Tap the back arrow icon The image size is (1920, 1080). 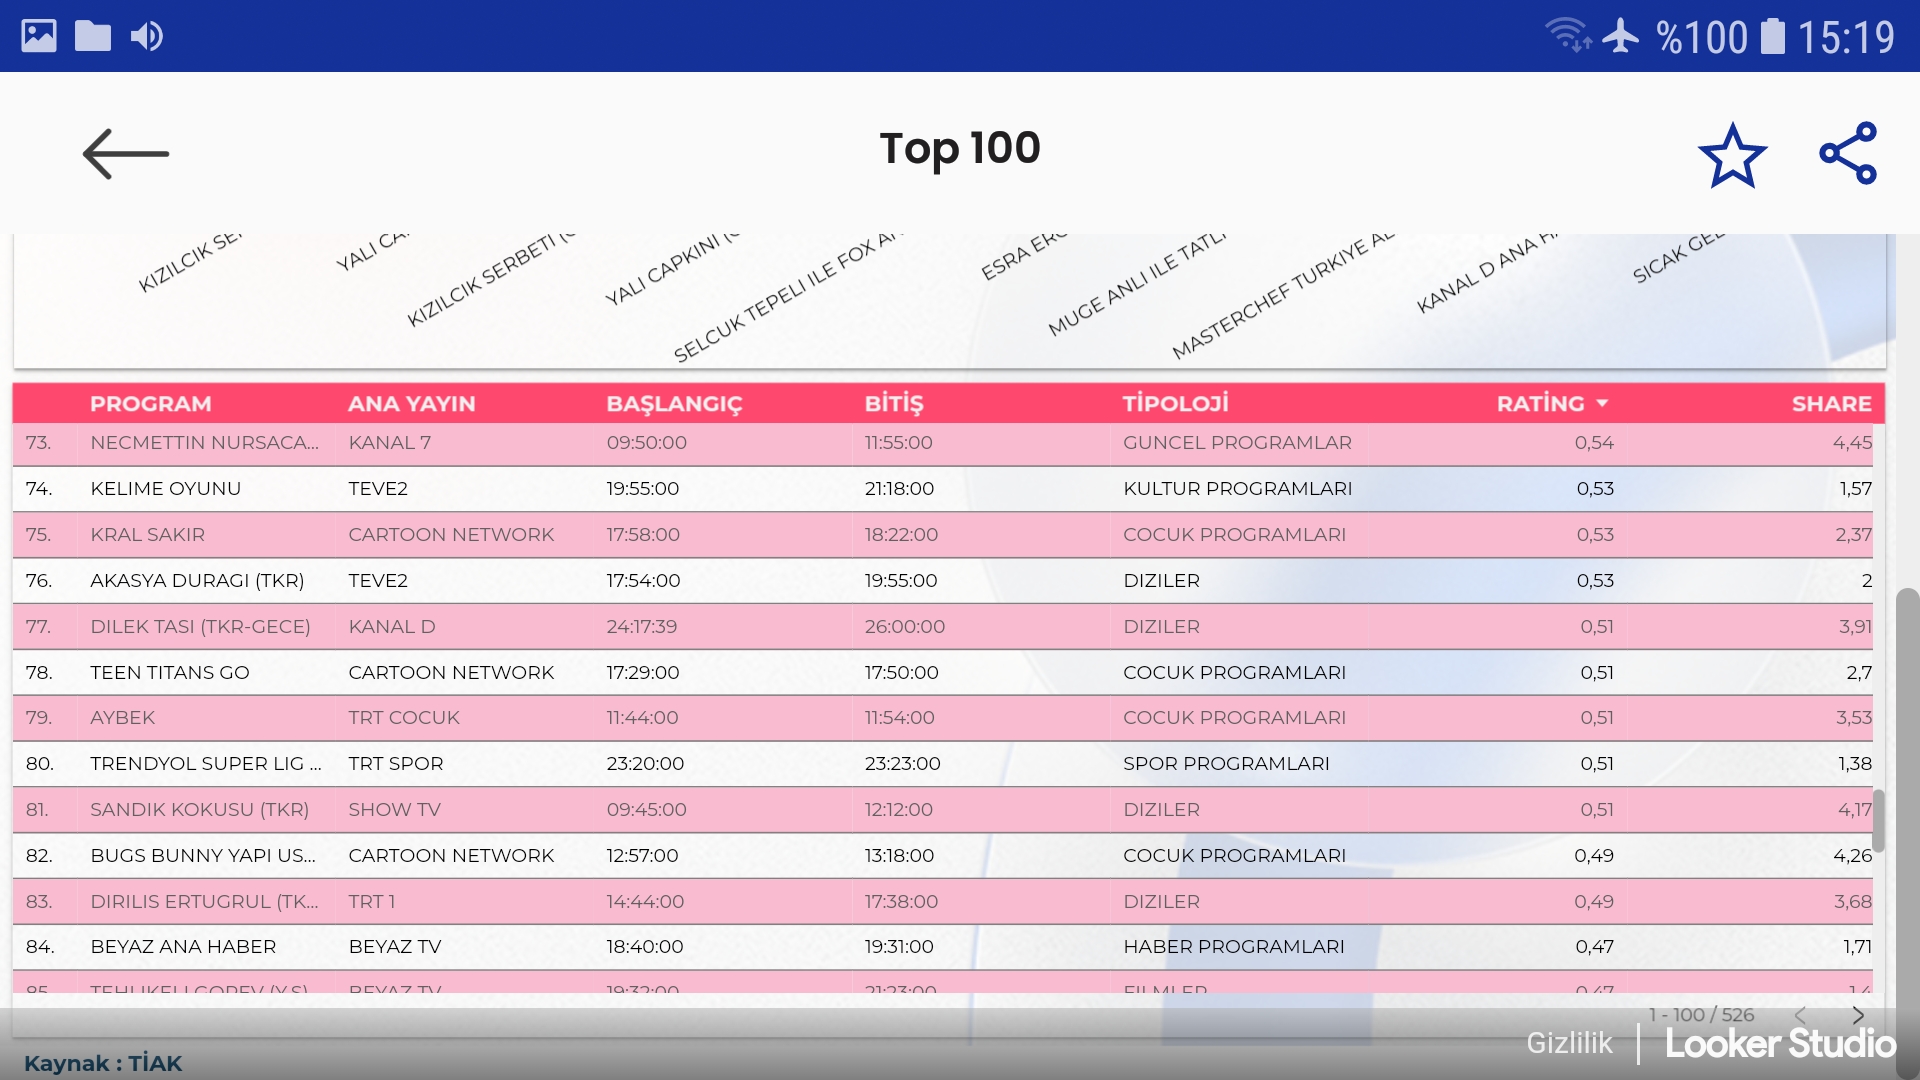pyautogui.click(x=125, y=154)
